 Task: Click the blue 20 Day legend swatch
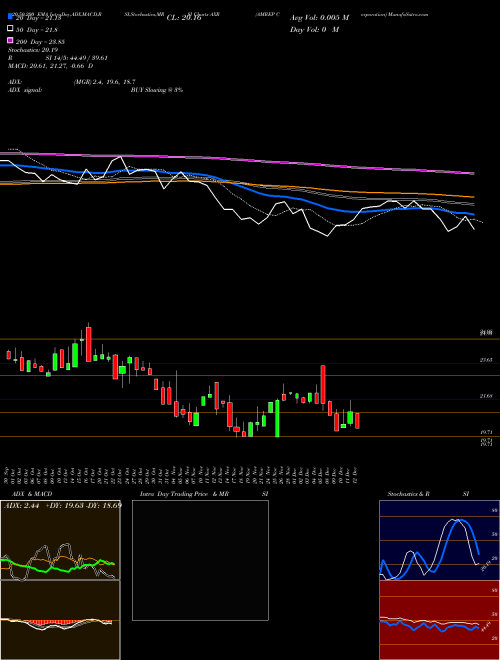(10, 17)
